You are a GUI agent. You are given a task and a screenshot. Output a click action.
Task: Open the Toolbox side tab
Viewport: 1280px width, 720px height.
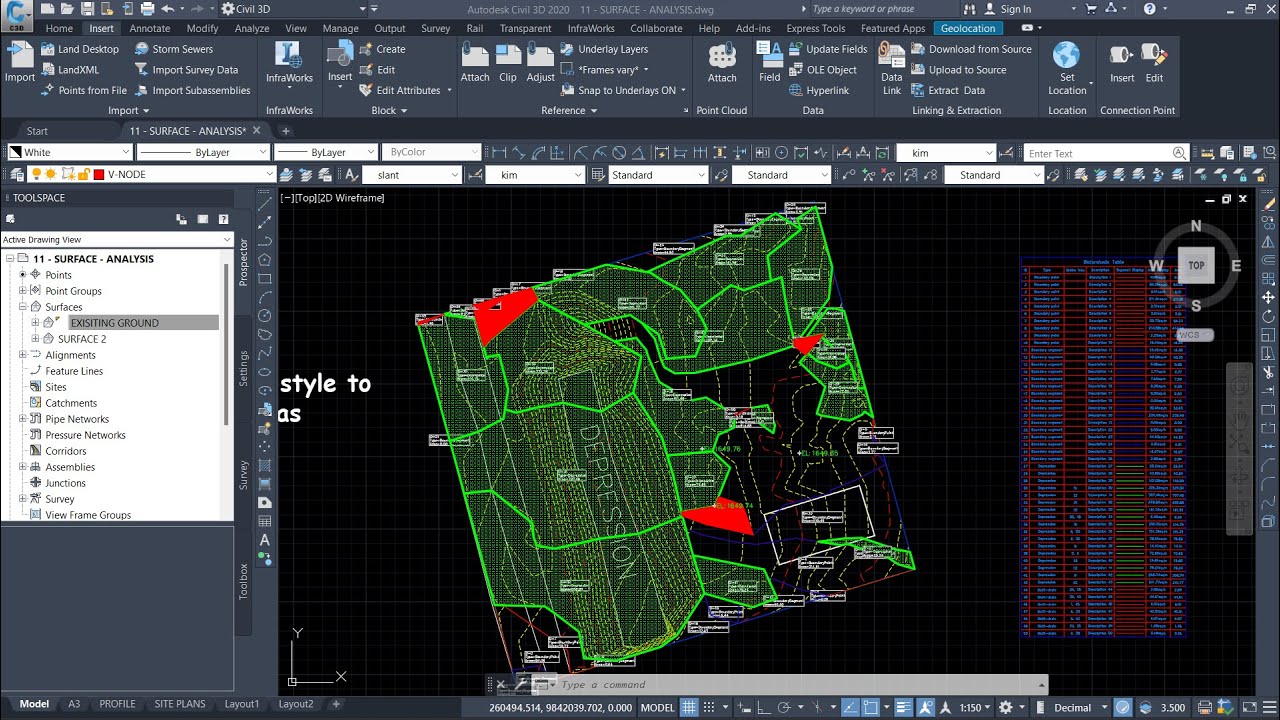pyautogui.click(x=243, y=582)
